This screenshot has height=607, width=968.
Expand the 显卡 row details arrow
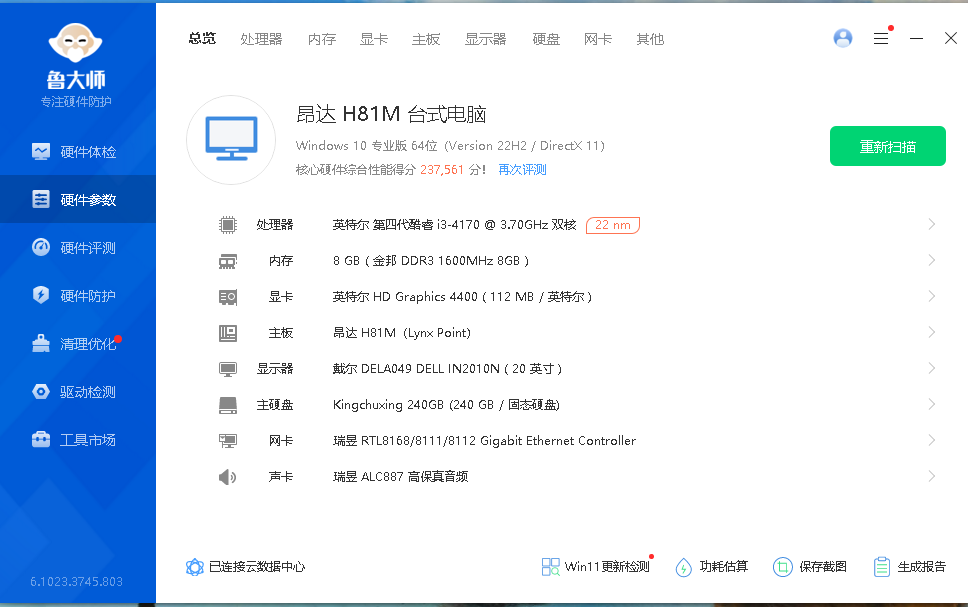tap(931, 297)
